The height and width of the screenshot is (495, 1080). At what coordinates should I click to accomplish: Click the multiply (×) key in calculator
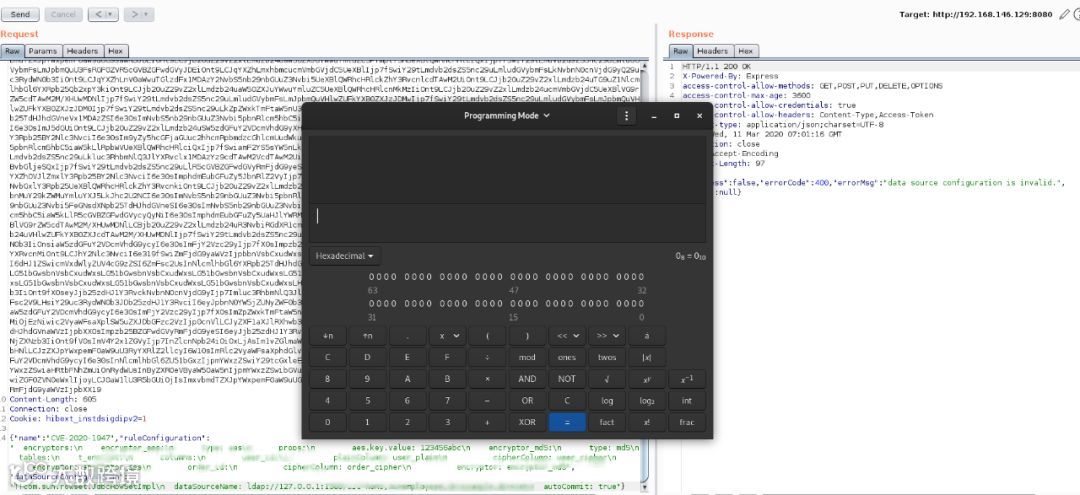(488, 379)
